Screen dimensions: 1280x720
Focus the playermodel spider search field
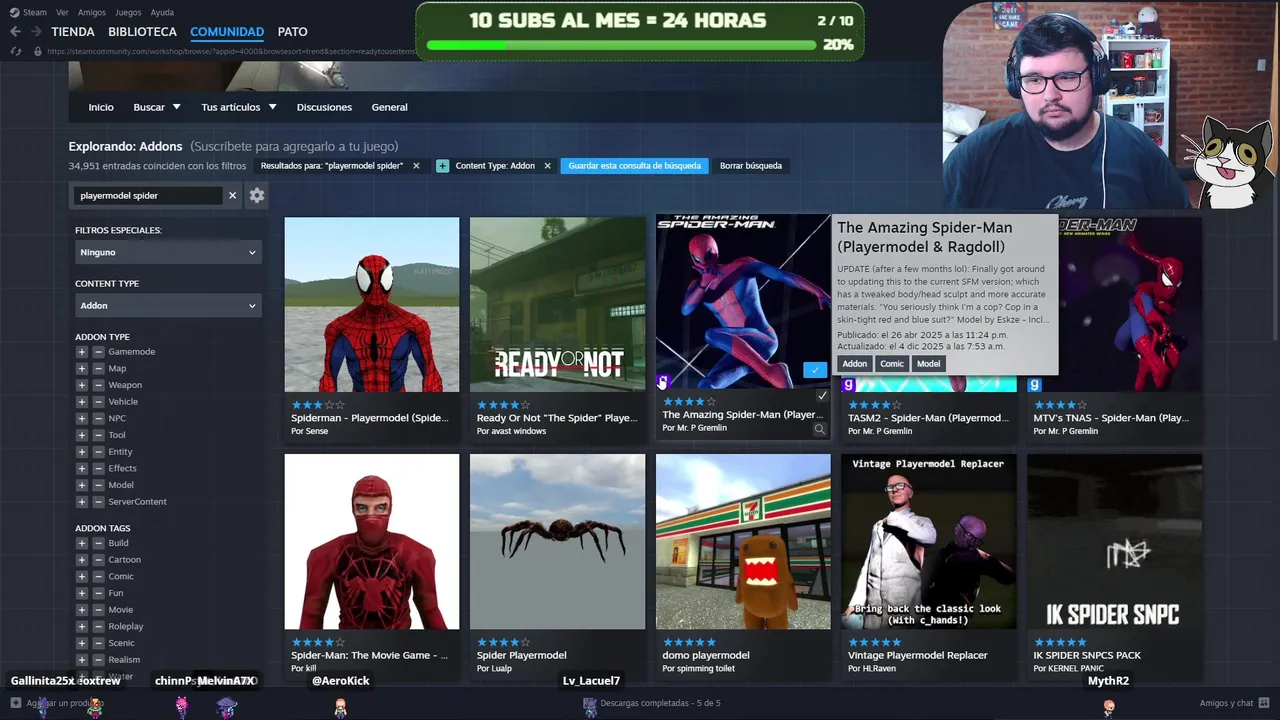(148, 196)
